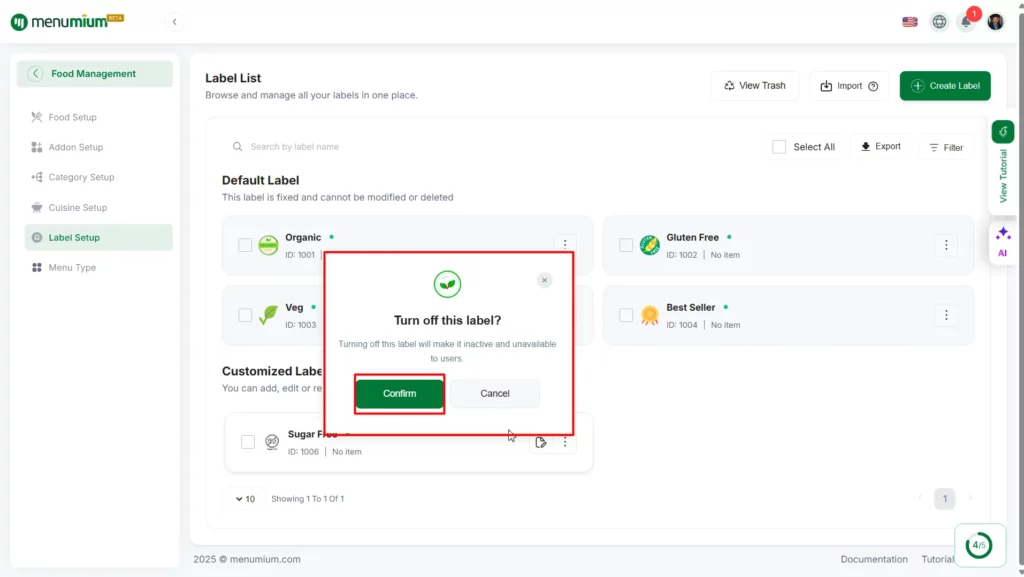Check the Sugar Free label checkbox
Viewport: 1024px width, 577px height.
click(x=248, y=442)
